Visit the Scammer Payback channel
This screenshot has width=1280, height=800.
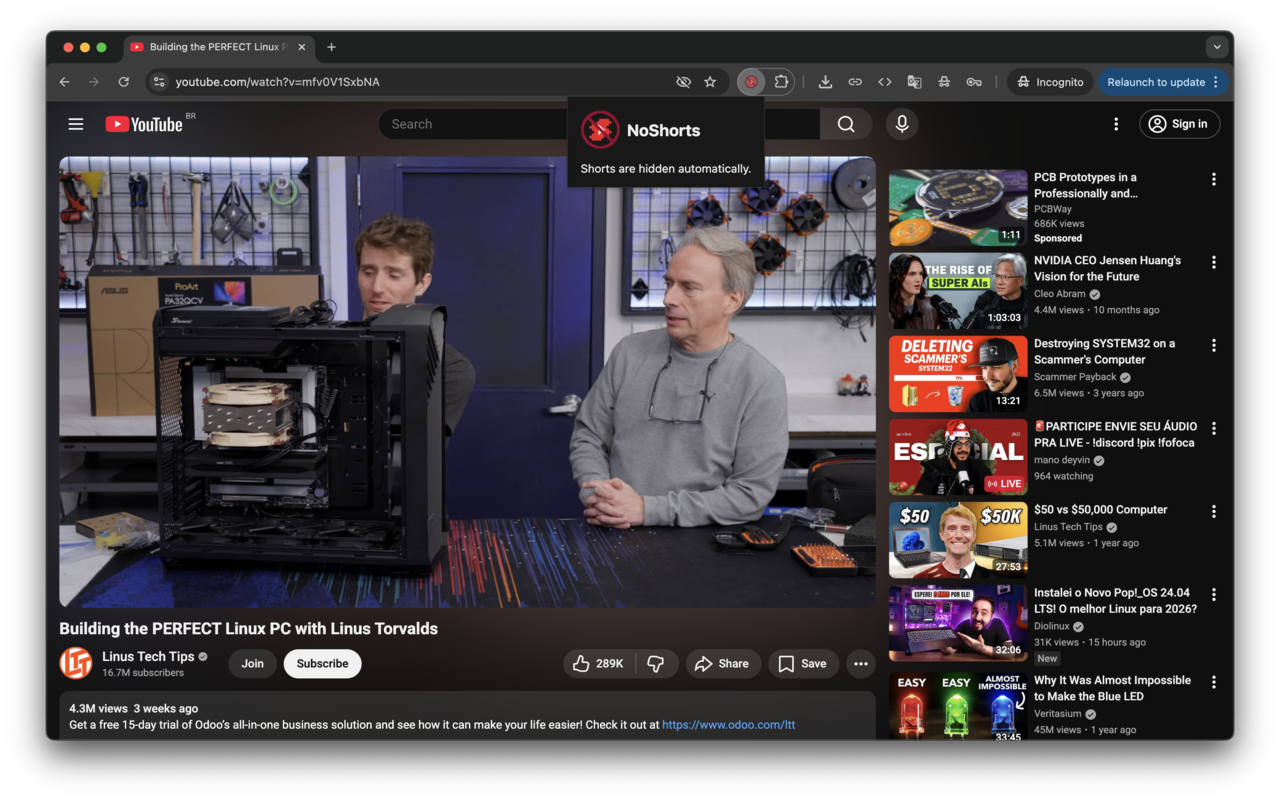1075,377
